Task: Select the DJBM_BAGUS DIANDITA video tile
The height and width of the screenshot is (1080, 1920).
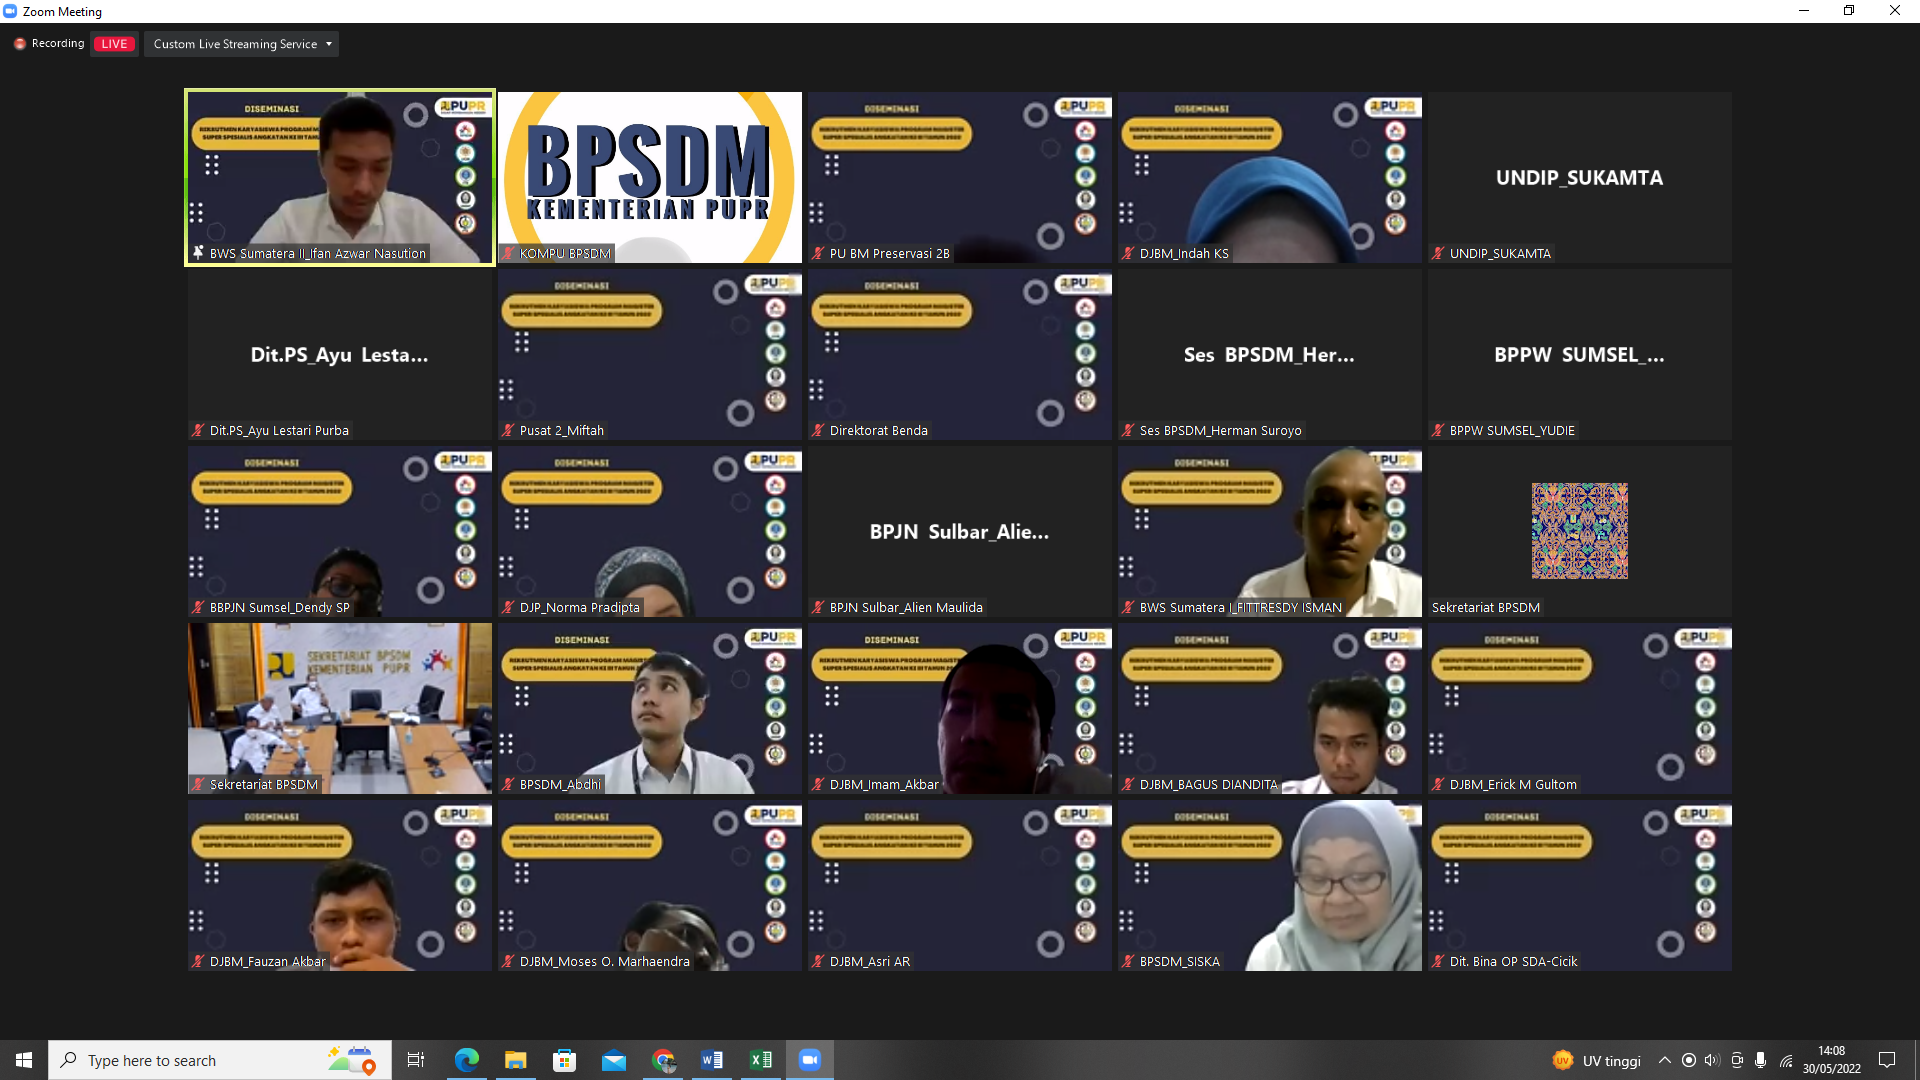Action: (1270, 708)
